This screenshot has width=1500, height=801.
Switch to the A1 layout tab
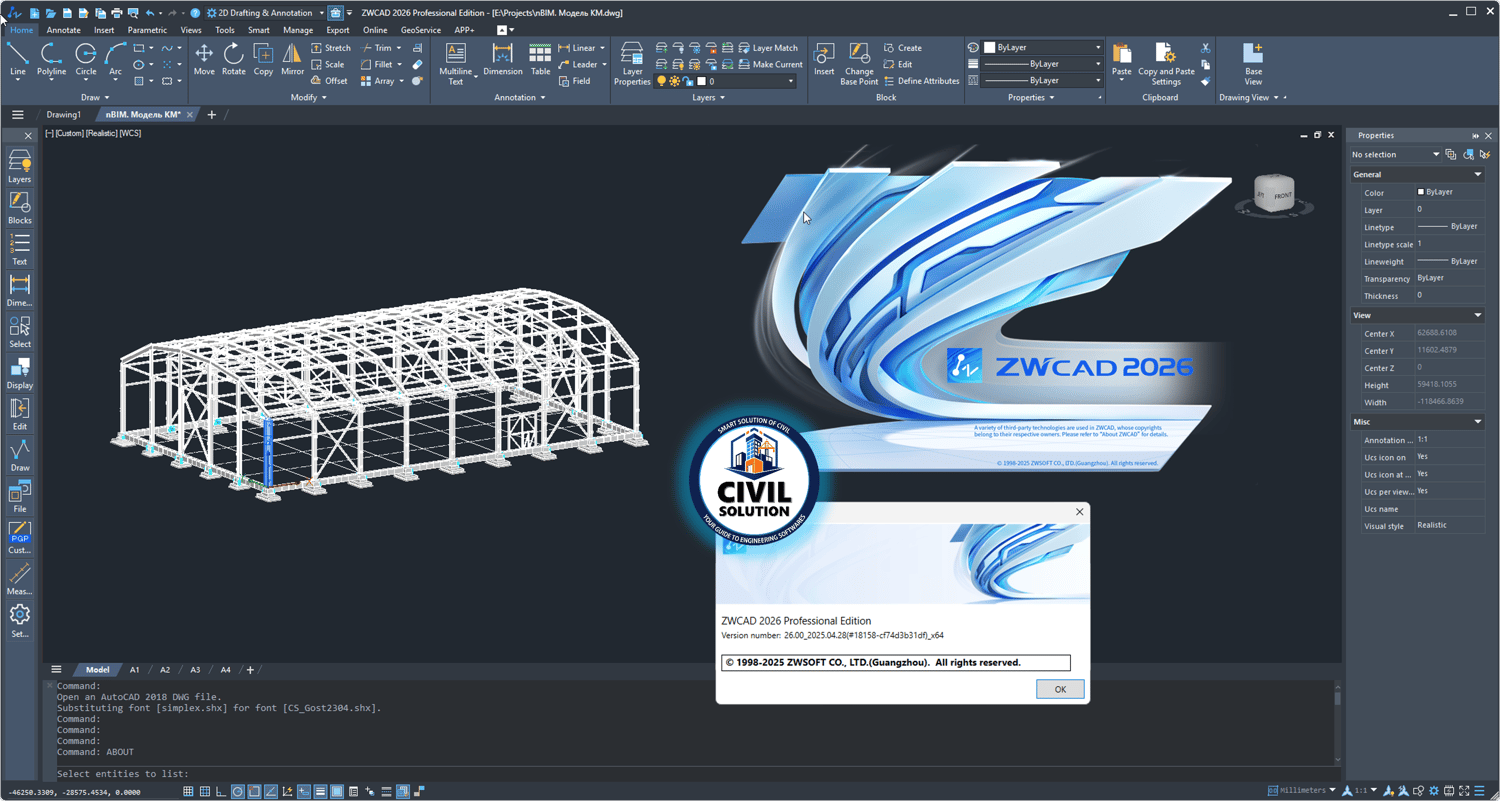click(x=135, y=670)
